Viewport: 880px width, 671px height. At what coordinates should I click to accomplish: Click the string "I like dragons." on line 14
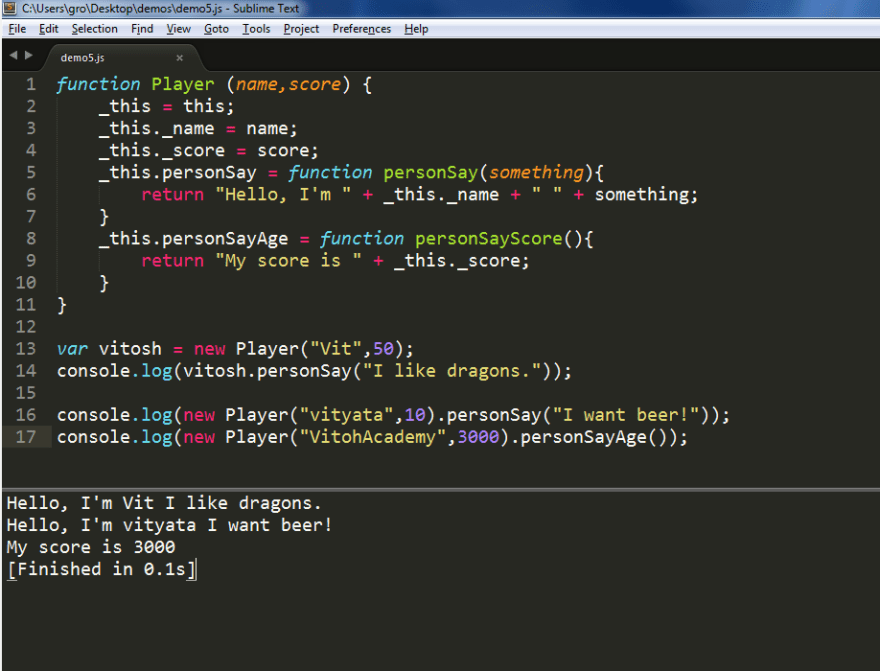point(452,371)
